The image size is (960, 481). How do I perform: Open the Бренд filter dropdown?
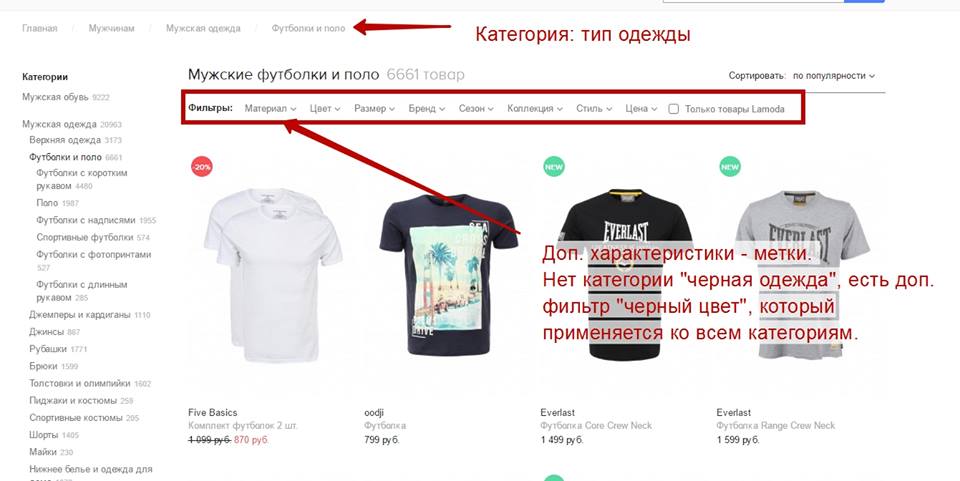coord(427,108)
